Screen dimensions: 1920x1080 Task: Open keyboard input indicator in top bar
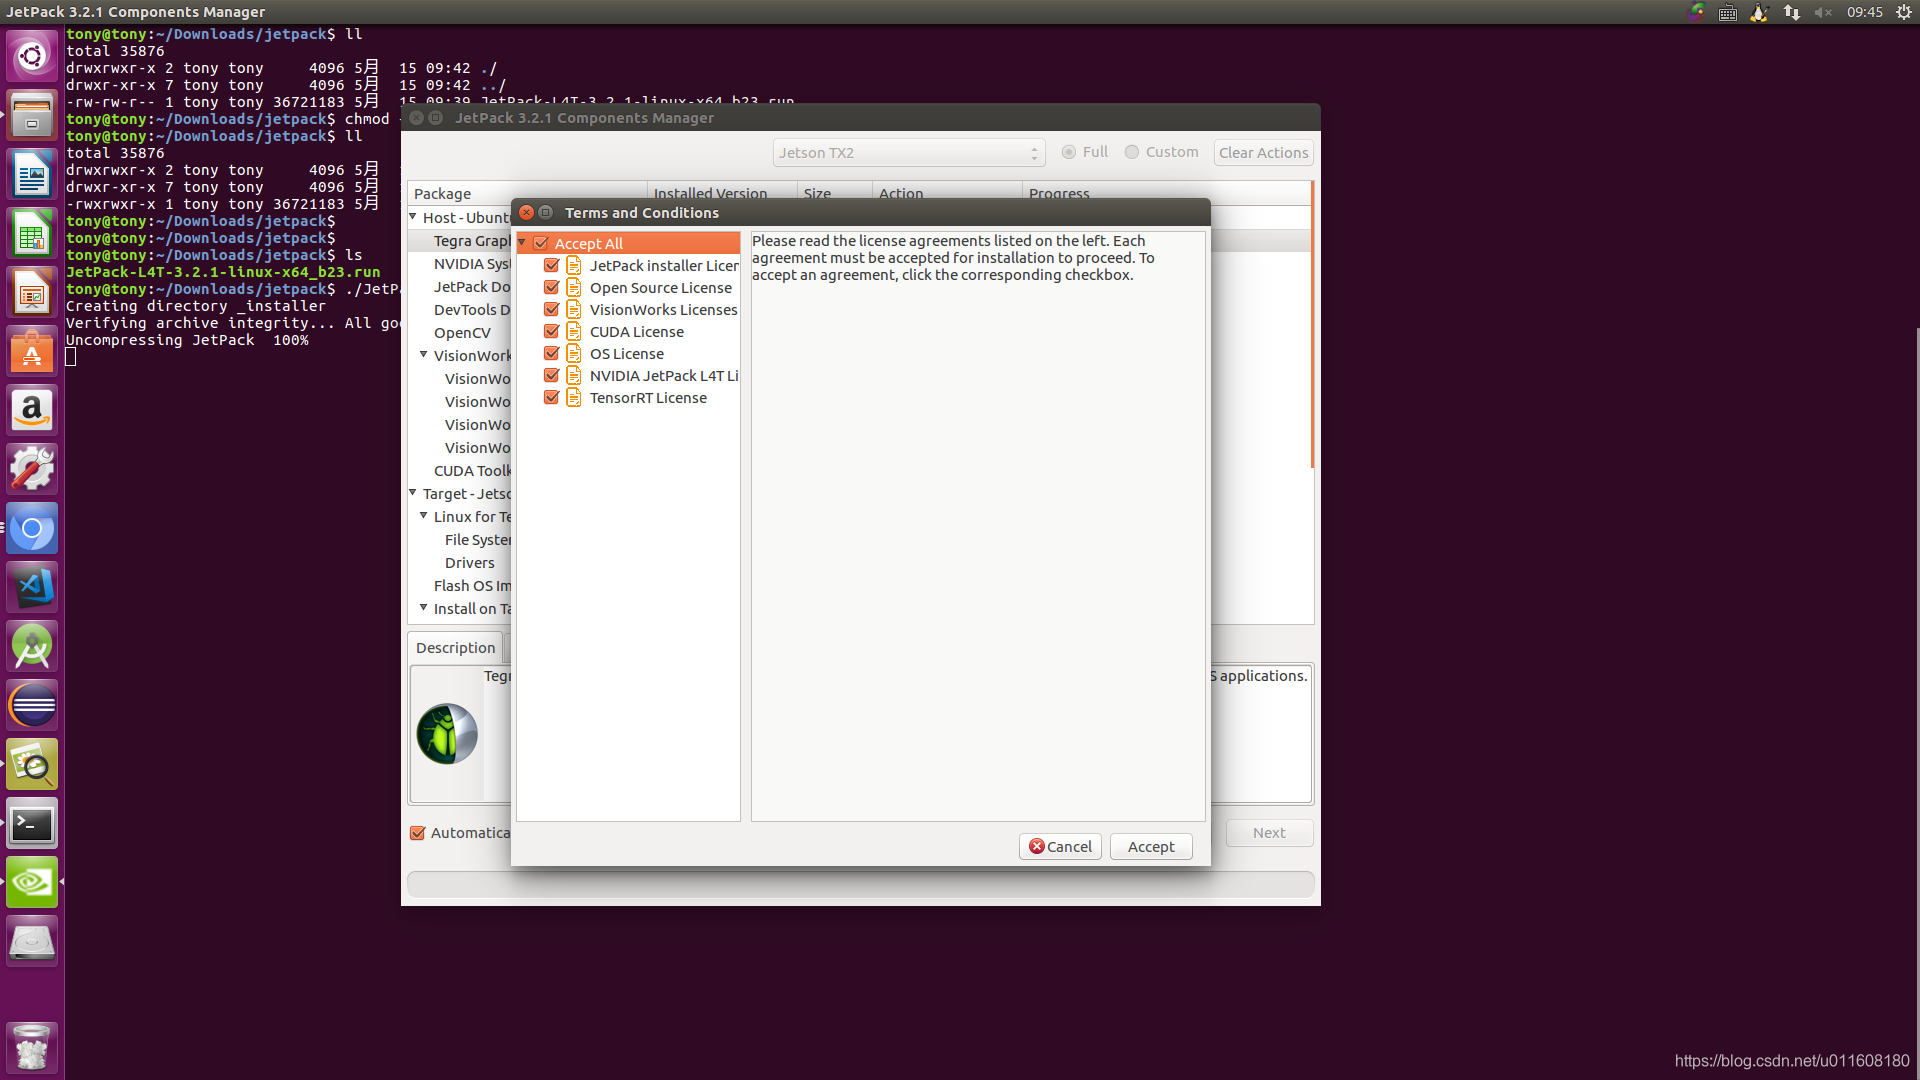coord(1727,12)
